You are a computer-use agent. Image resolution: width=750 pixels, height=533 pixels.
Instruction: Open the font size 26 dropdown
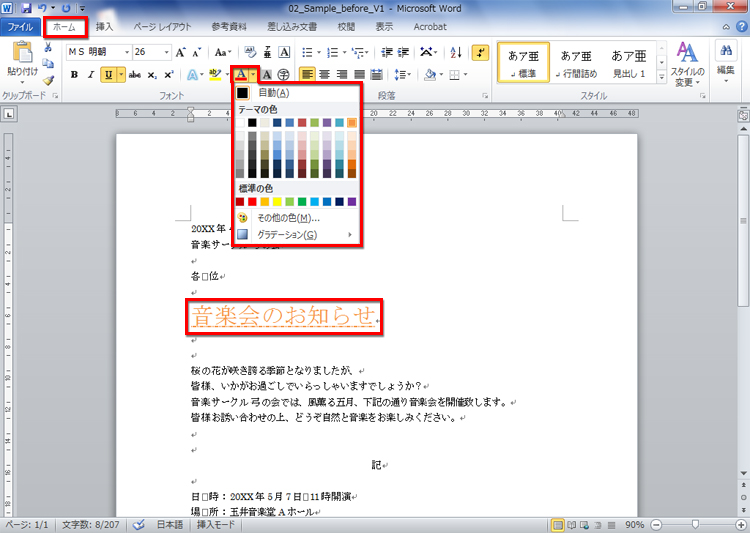coord(166,52)
